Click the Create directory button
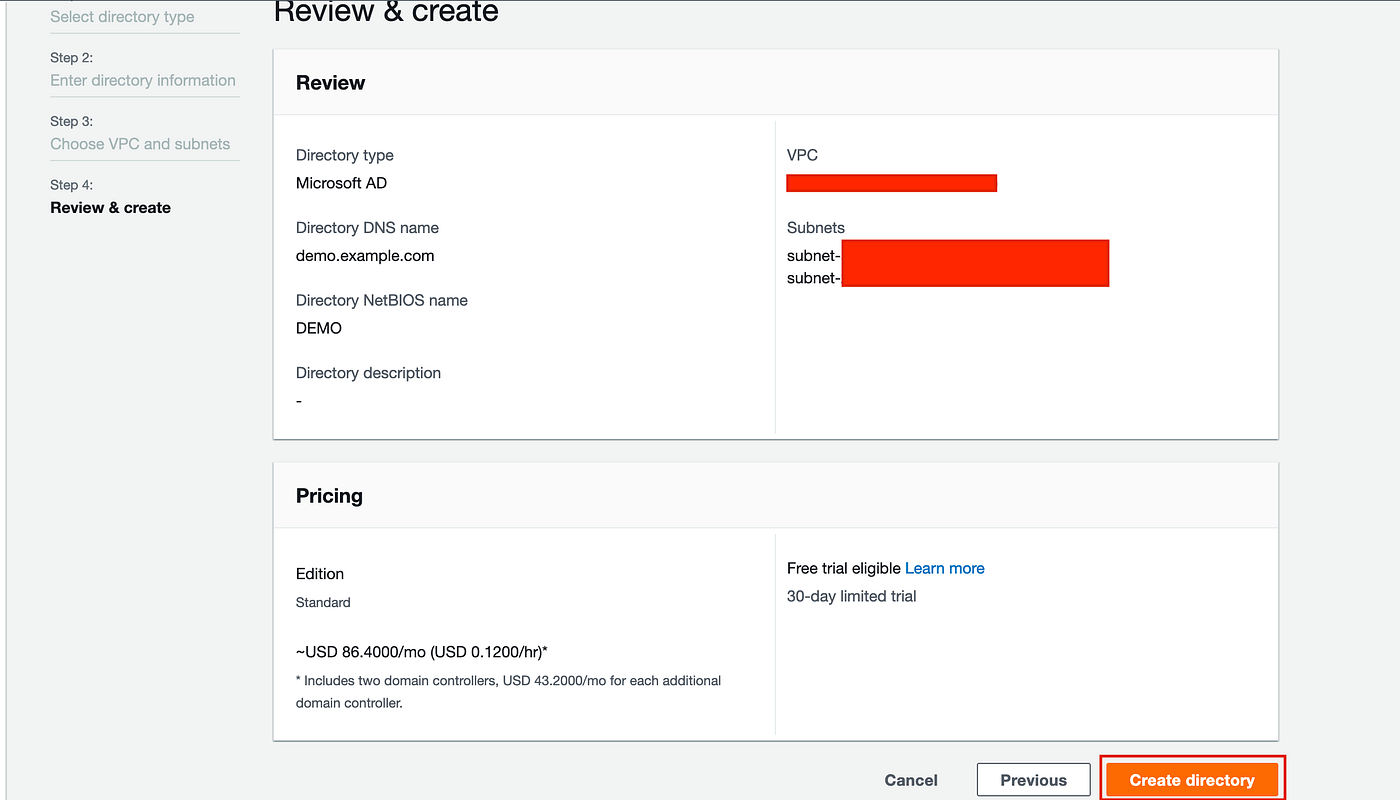The height and width of the screenshot is (800, 1400). coord(1192,779)
